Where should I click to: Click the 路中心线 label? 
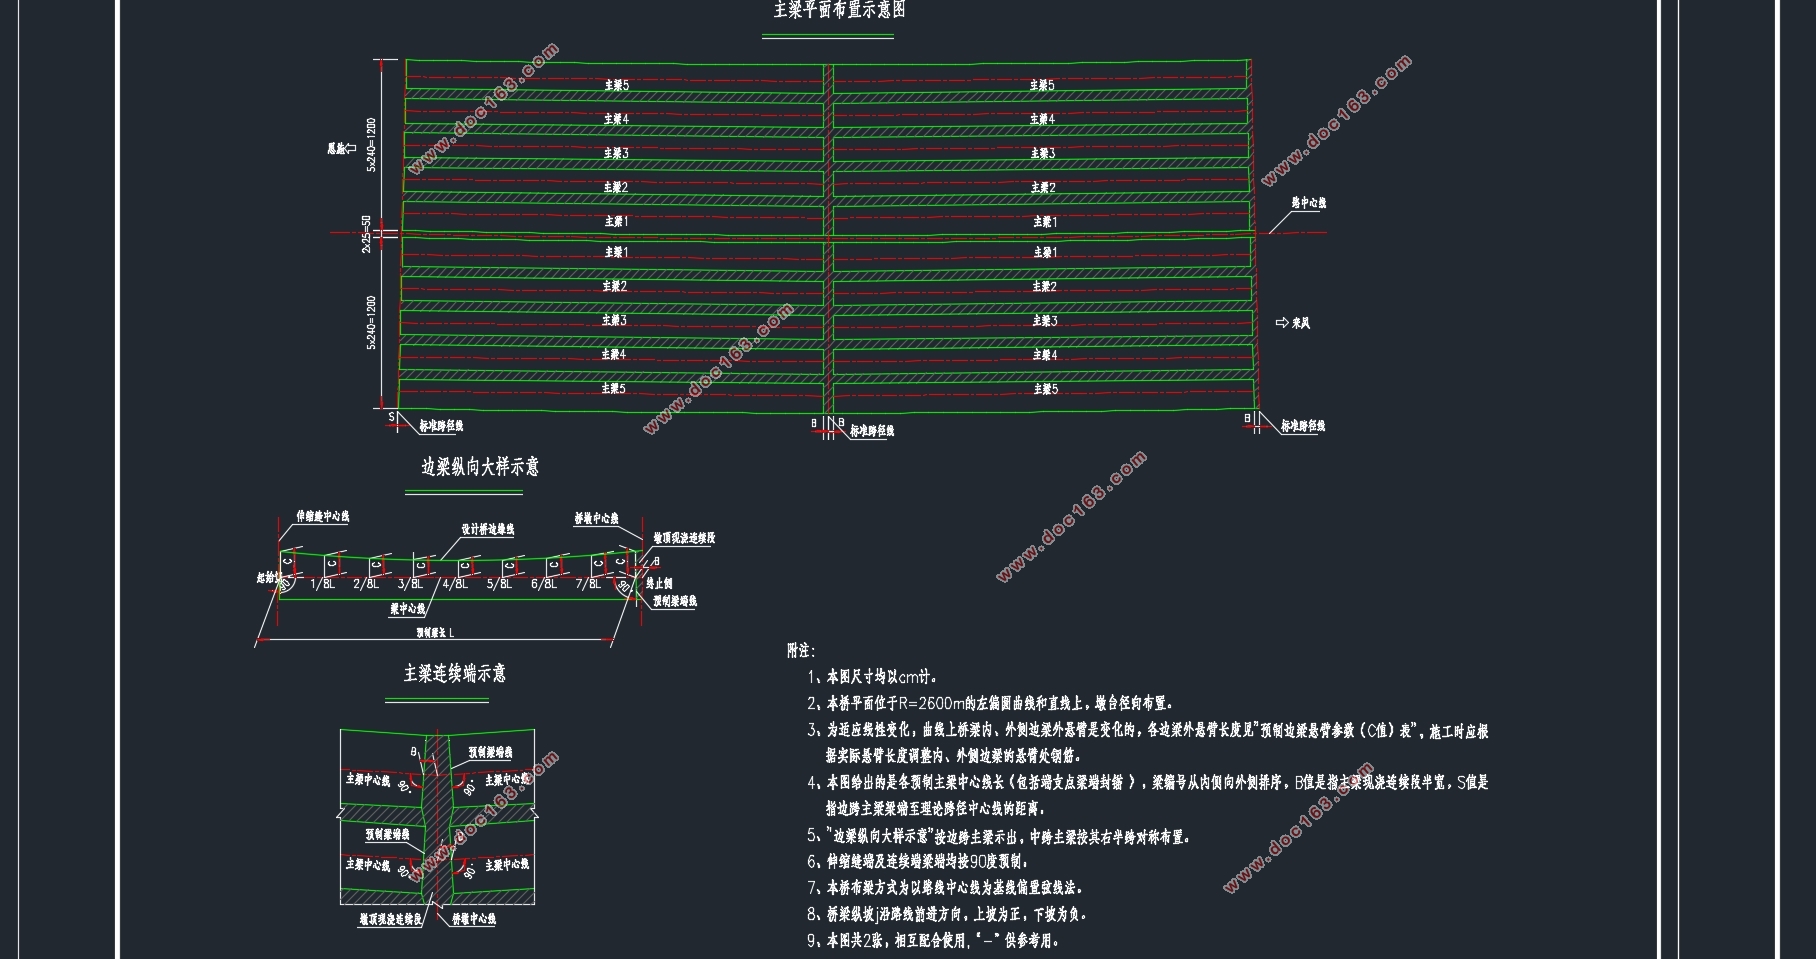point(1308,203)
